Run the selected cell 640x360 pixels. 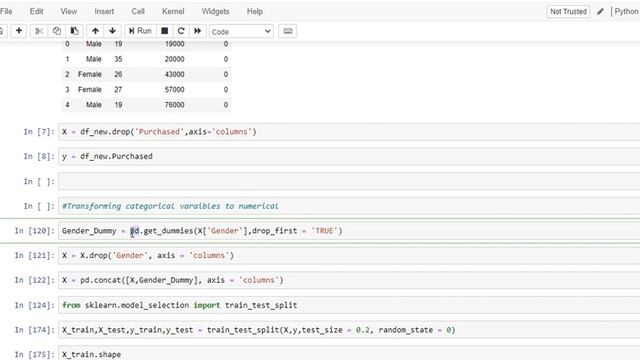[x=140, y=31]
